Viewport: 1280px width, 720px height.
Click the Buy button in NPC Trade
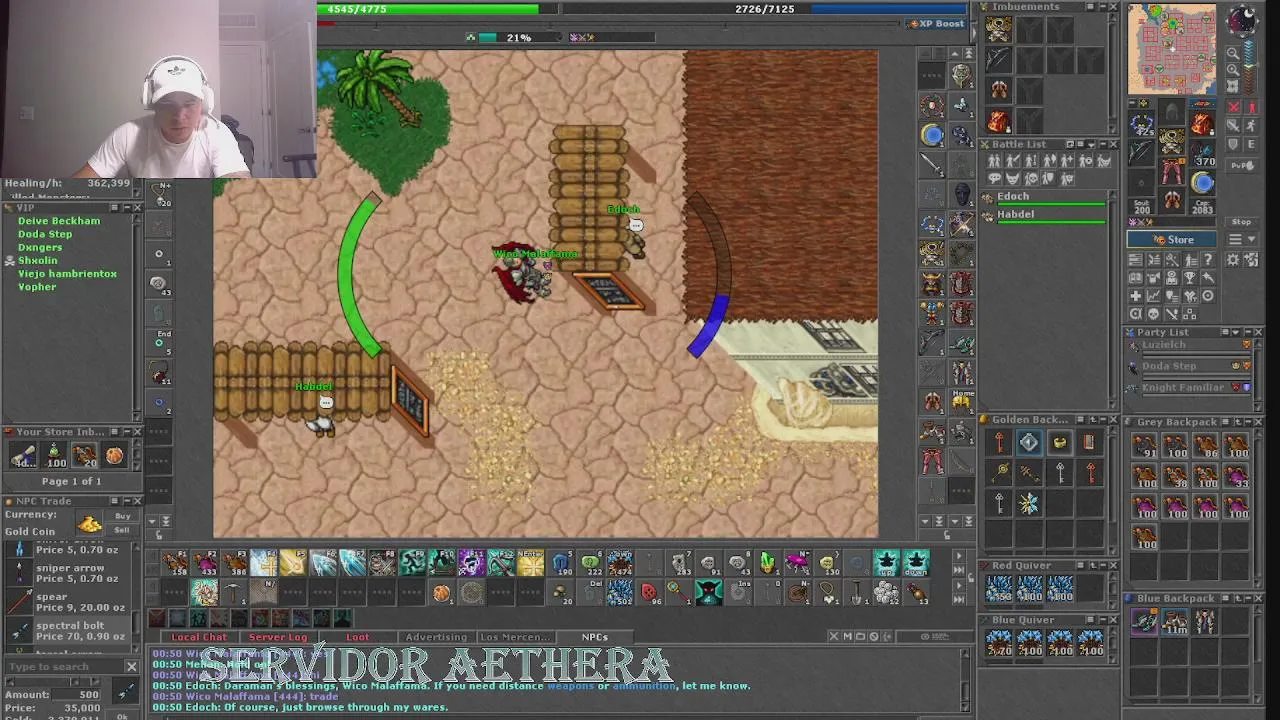[x=123, y=516]
